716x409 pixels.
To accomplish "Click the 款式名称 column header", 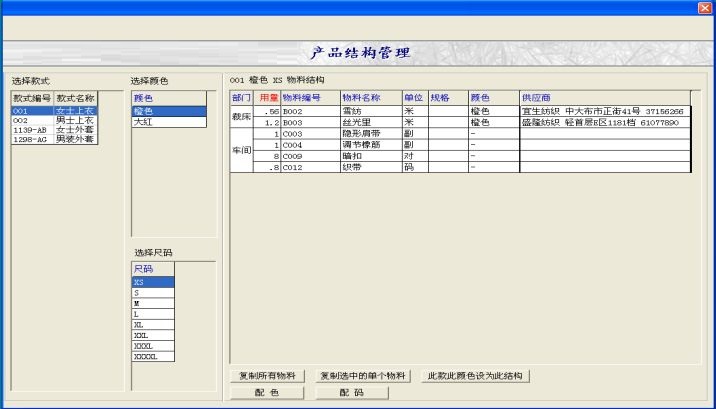I will [x=76, y=98].
